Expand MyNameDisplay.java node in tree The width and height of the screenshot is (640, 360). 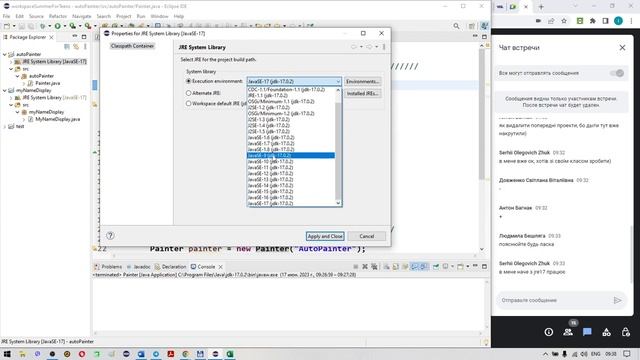(24, 119)
